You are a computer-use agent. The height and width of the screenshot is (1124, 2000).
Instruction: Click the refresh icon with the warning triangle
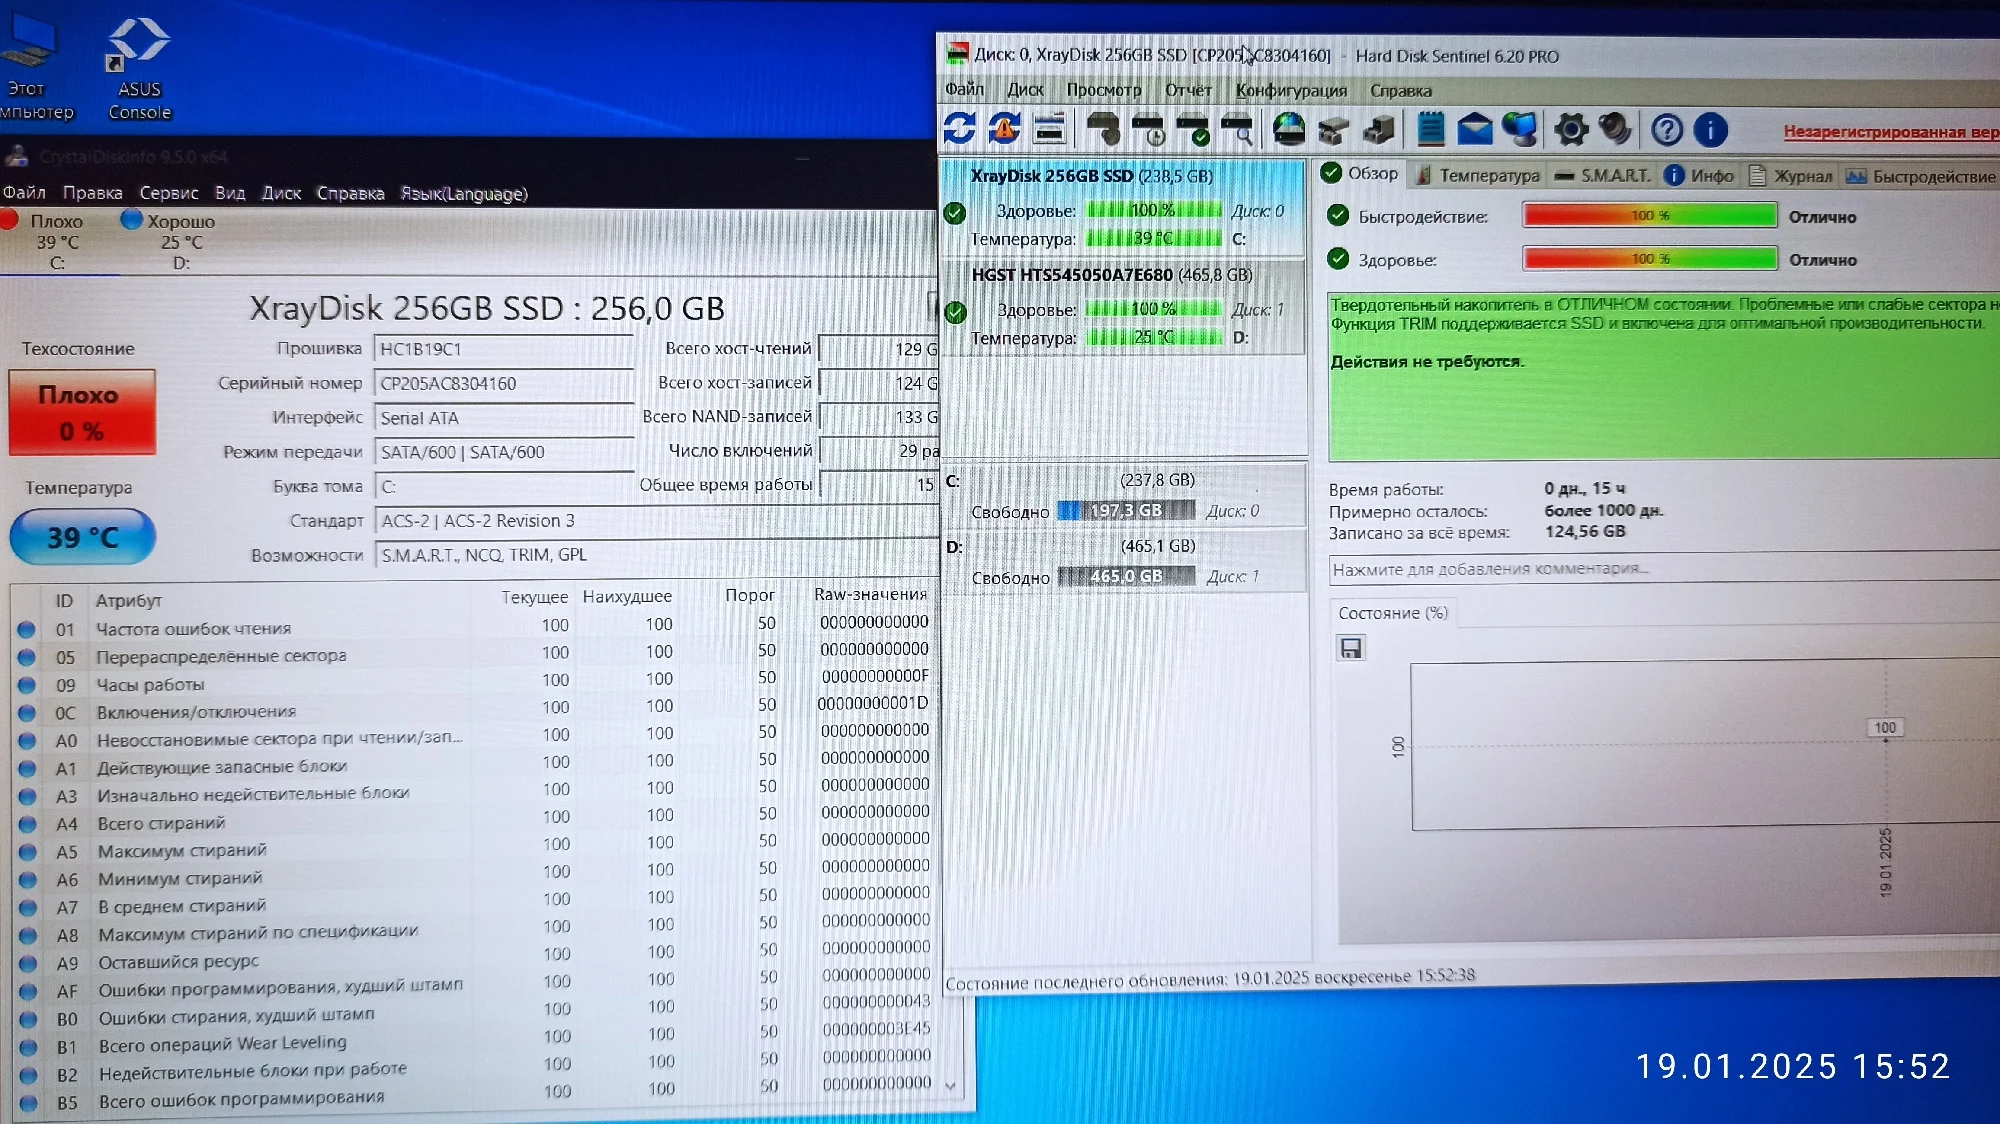click(1004, 128)
